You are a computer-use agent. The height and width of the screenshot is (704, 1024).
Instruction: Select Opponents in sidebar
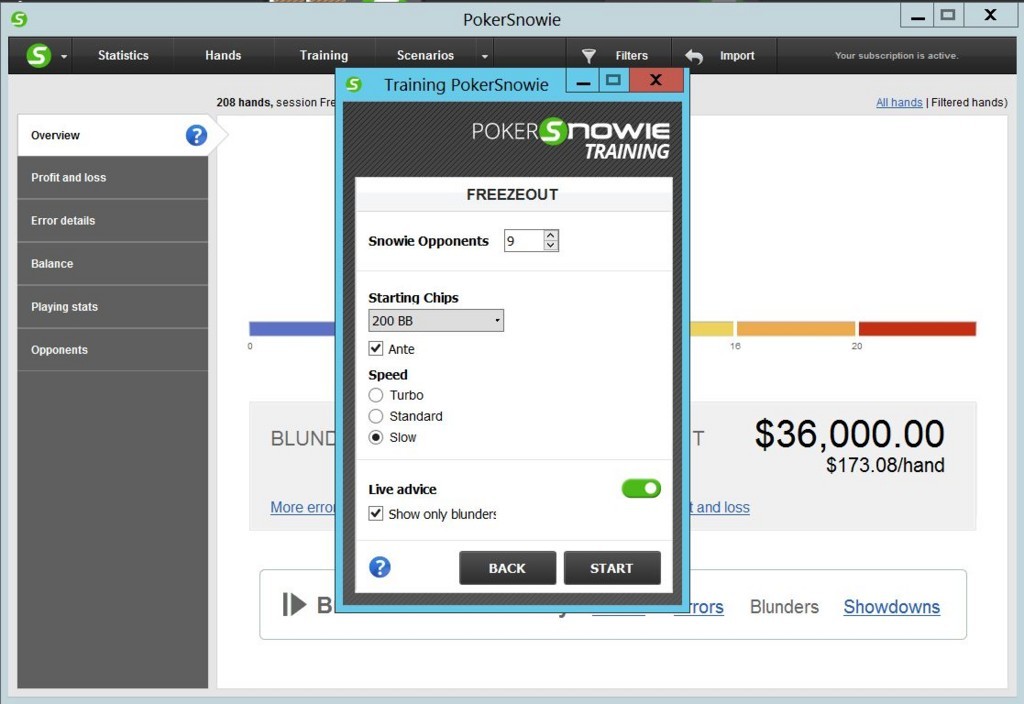112,350
